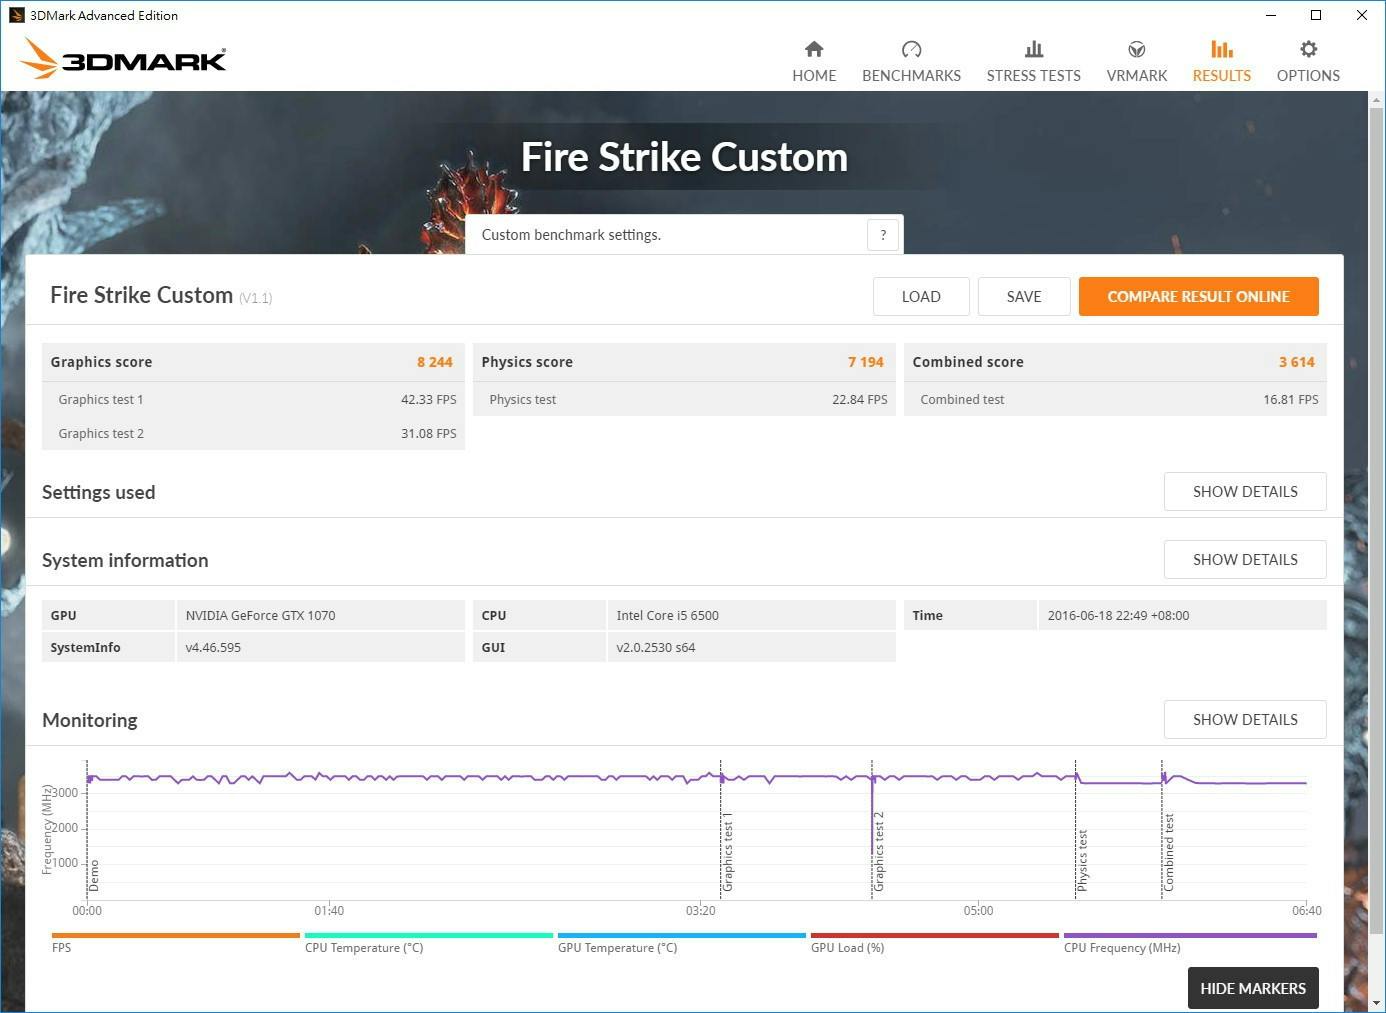
Task: Open VRMark using its goggles icon
Action: tap(1136, 49)
